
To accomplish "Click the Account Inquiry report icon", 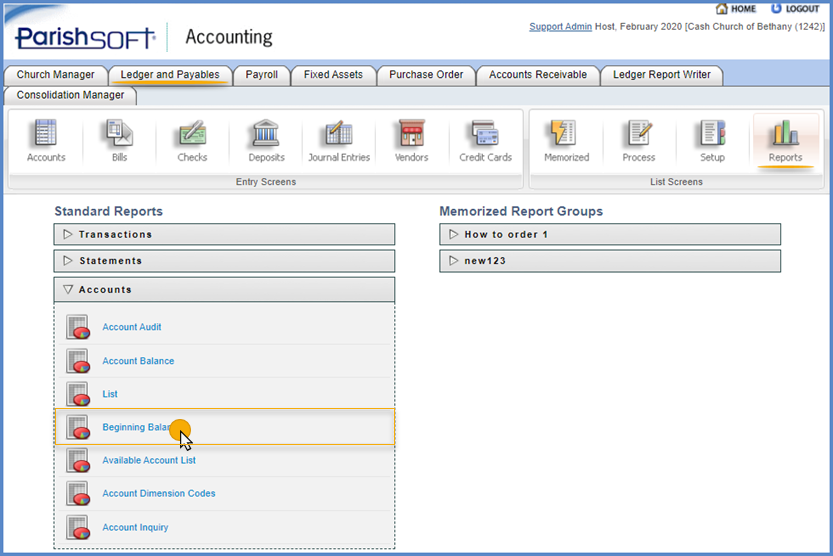I will (x=78, y=527).
